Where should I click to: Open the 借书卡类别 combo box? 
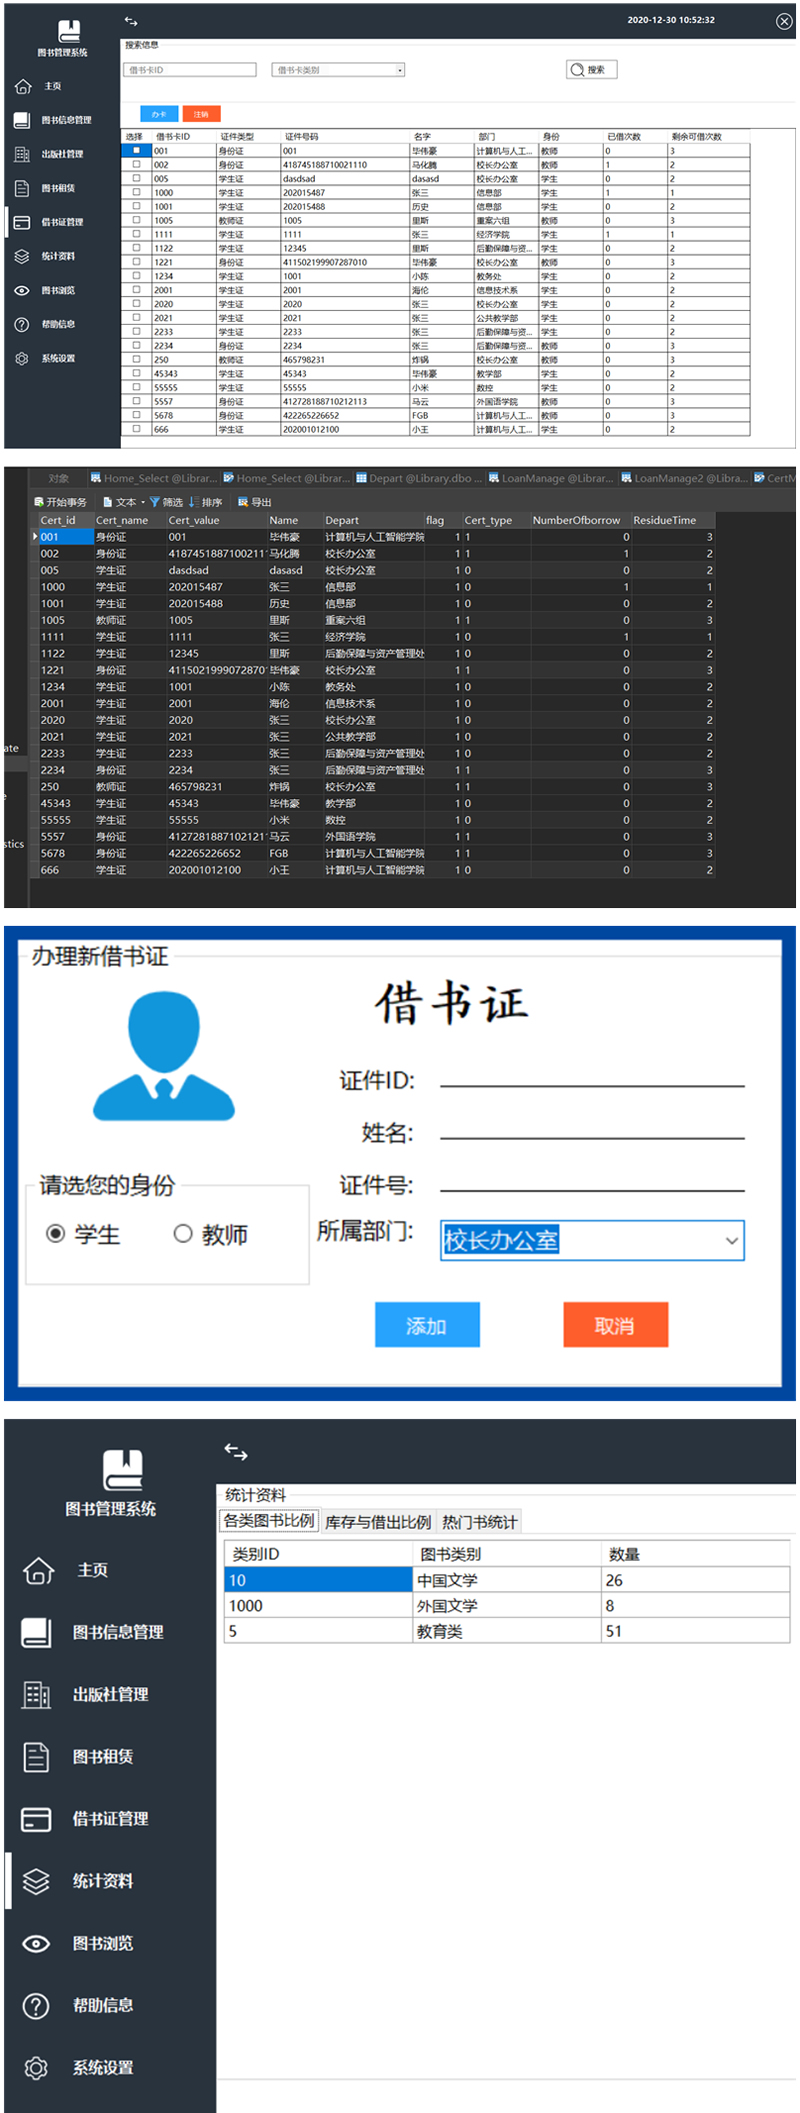point(400,70)
